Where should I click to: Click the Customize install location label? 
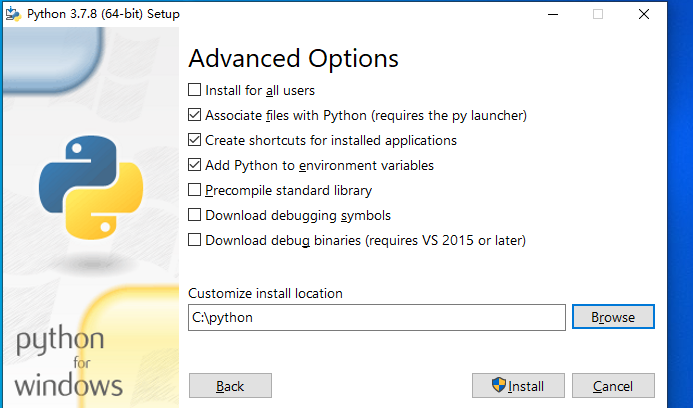pos(265,293)
